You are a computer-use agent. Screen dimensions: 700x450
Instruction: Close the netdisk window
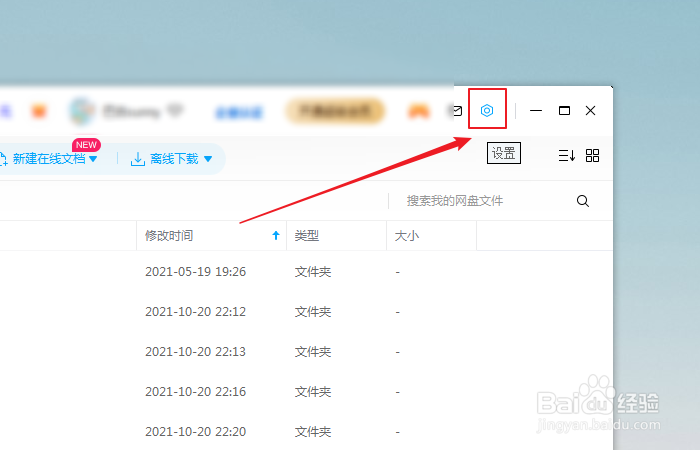tap(590, 110)
